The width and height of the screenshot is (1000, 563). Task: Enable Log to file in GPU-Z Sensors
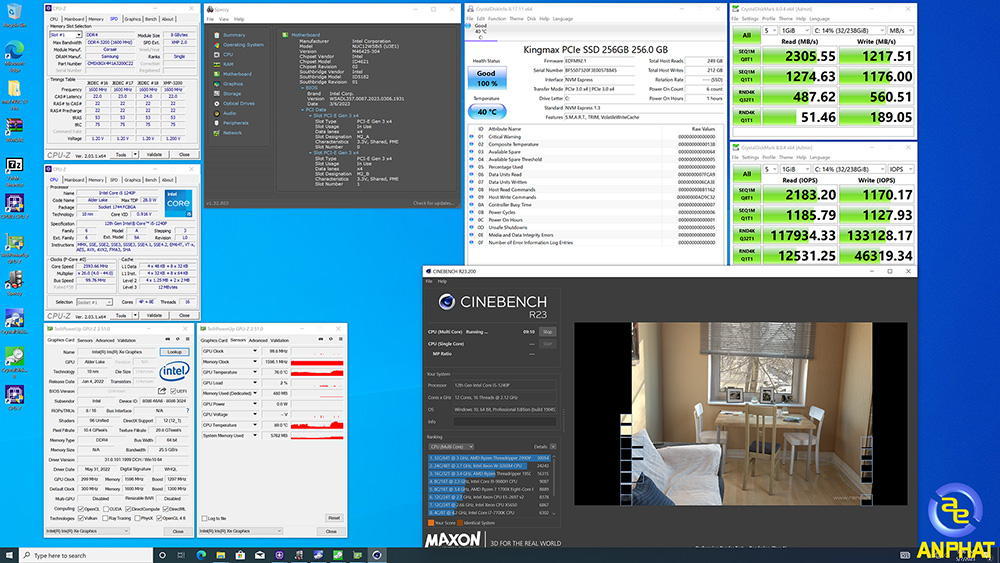204,518
